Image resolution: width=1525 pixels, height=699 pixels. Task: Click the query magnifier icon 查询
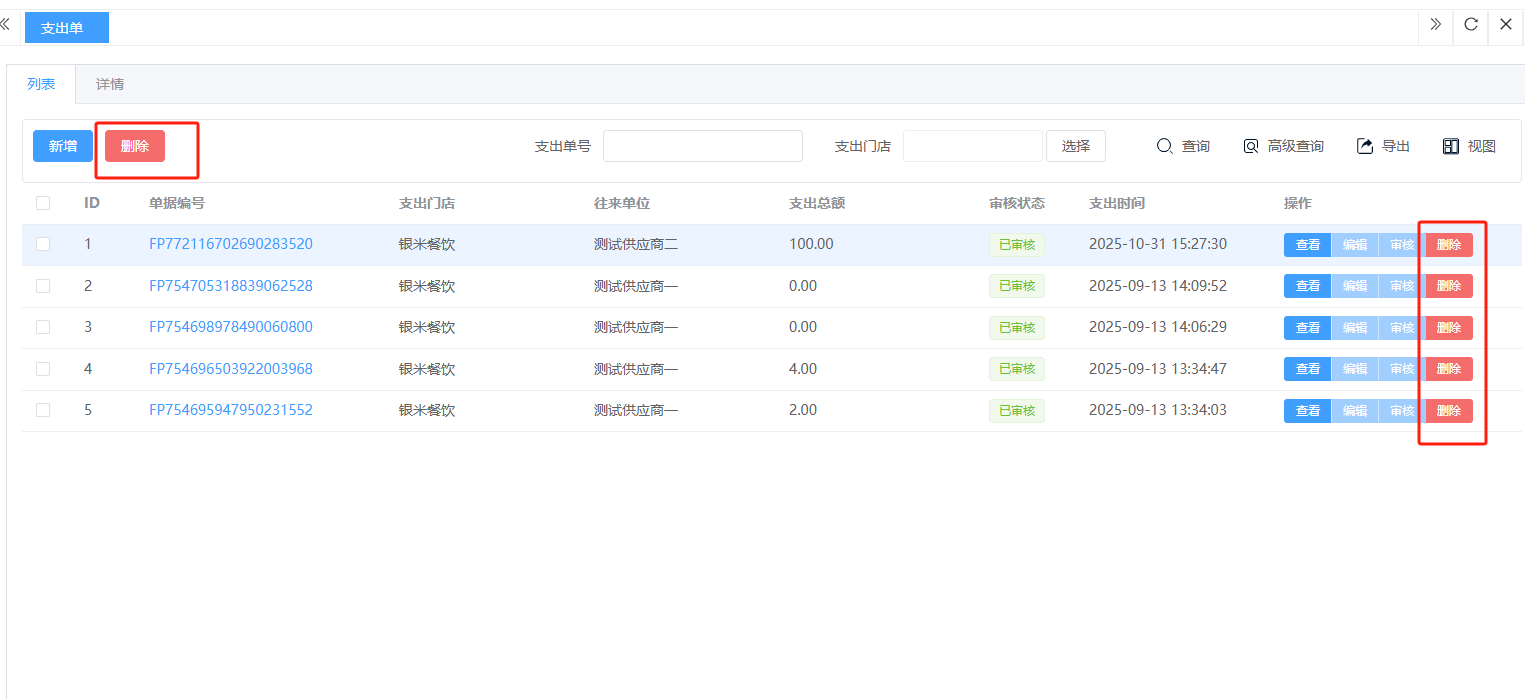tap(1165, 146)
